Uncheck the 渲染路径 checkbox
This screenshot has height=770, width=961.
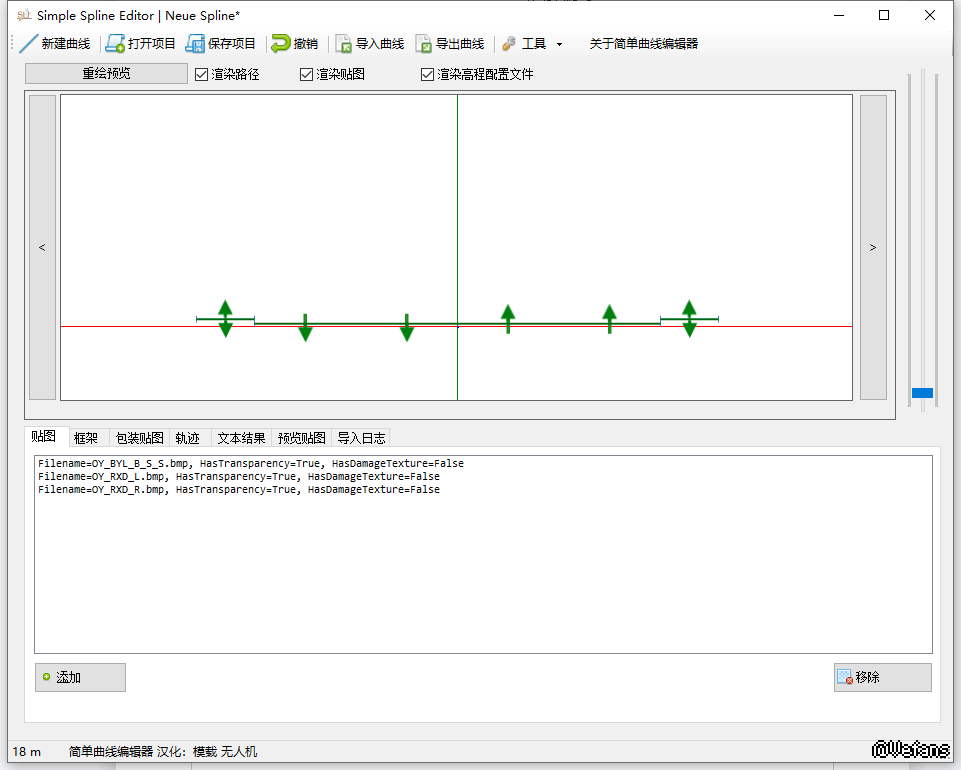tap(201, 75)
